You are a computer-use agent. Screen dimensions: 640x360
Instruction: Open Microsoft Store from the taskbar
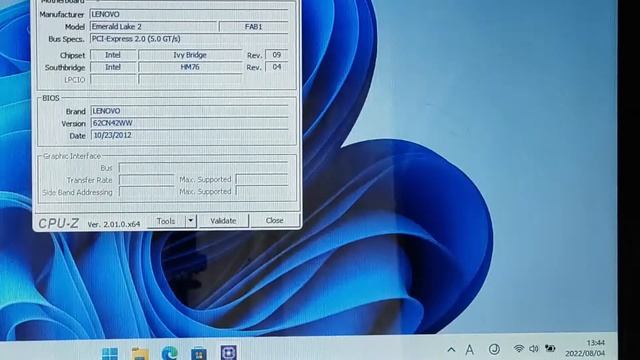pos(199,353)
